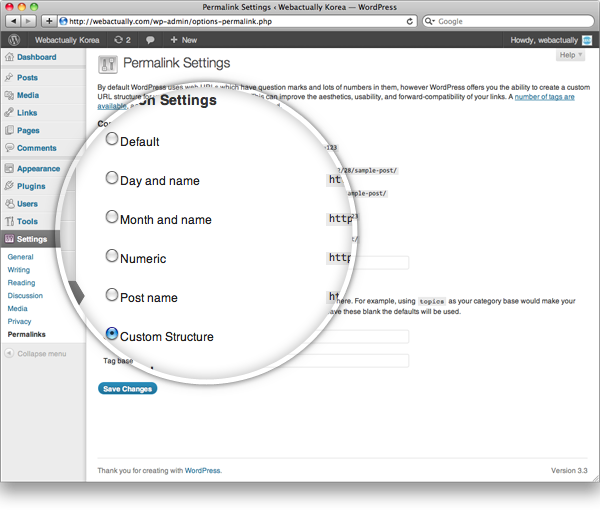Select the Month and name radio button
The image size is (600, 510).
[x=112, y=217]
